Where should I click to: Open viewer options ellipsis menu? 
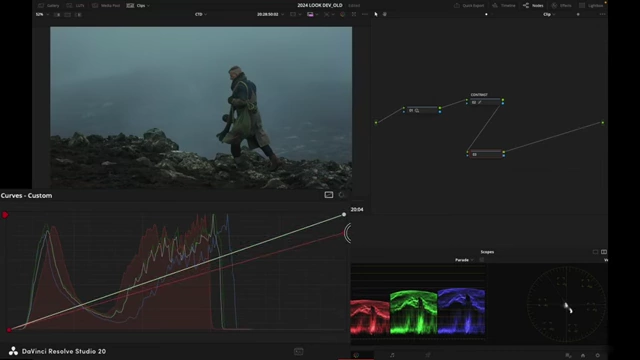364,14
